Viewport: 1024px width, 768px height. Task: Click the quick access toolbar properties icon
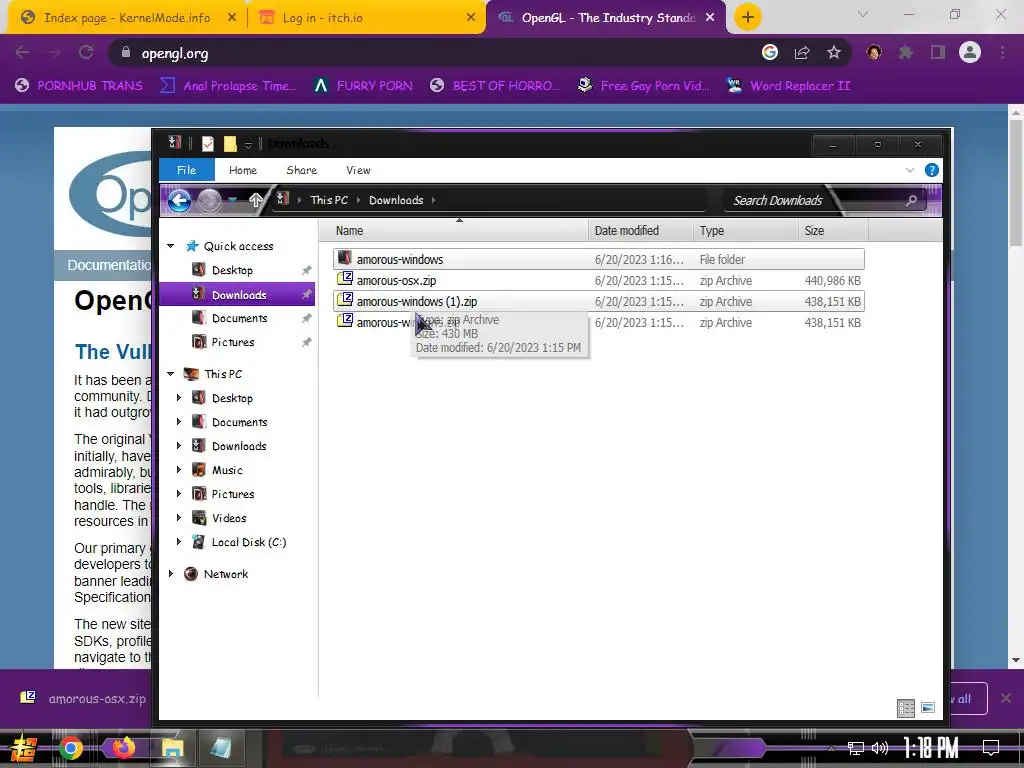(208, 144)
